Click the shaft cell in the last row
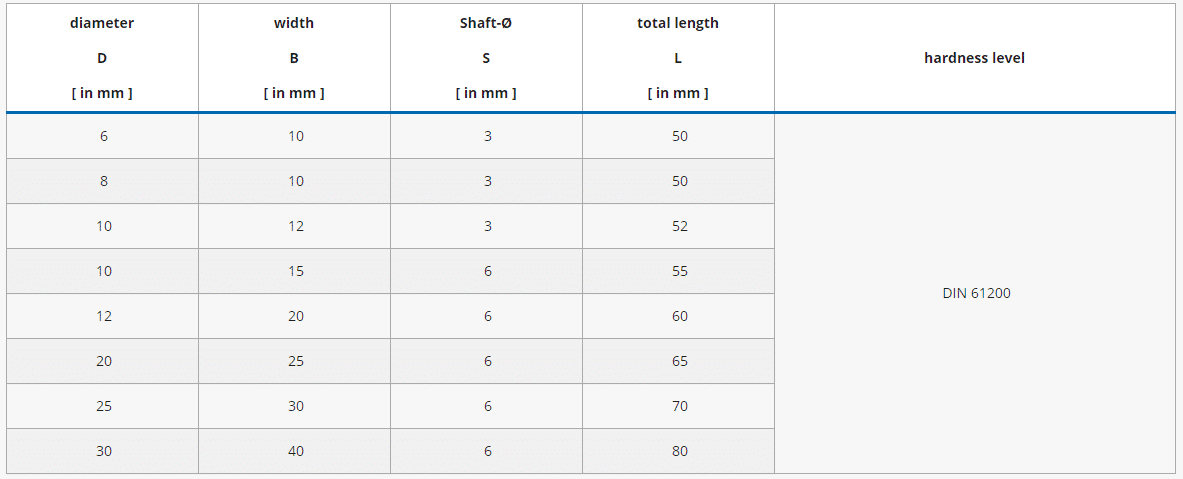The height and width of the screenshot is (479, 1183). (x=488, y=451)
